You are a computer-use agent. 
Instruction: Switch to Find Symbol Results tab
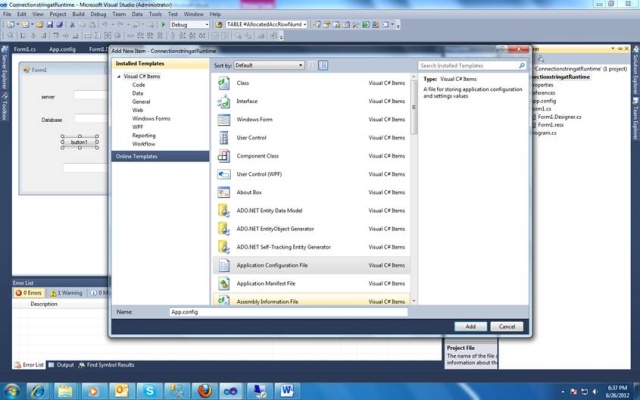click(x=106, y=365)
